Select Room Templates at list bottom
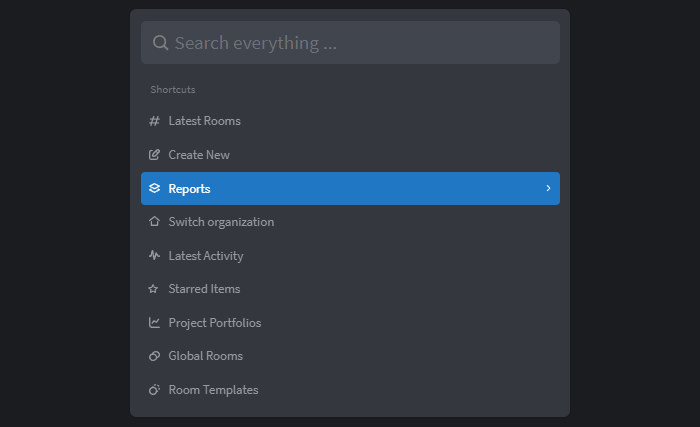This screenshot has height=427, width=700. click(x=350, y=390)
